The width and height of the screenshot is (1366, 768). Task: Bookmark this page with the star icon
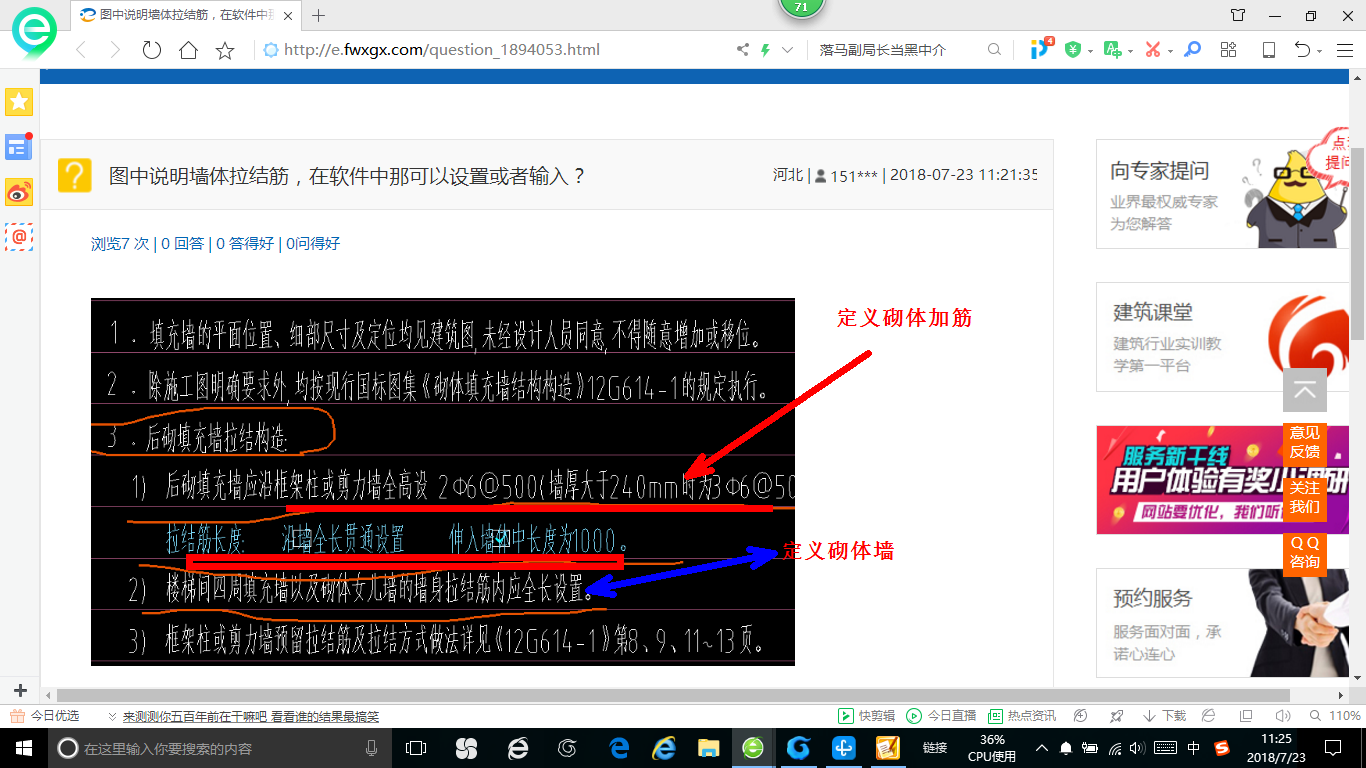[225, 50]
